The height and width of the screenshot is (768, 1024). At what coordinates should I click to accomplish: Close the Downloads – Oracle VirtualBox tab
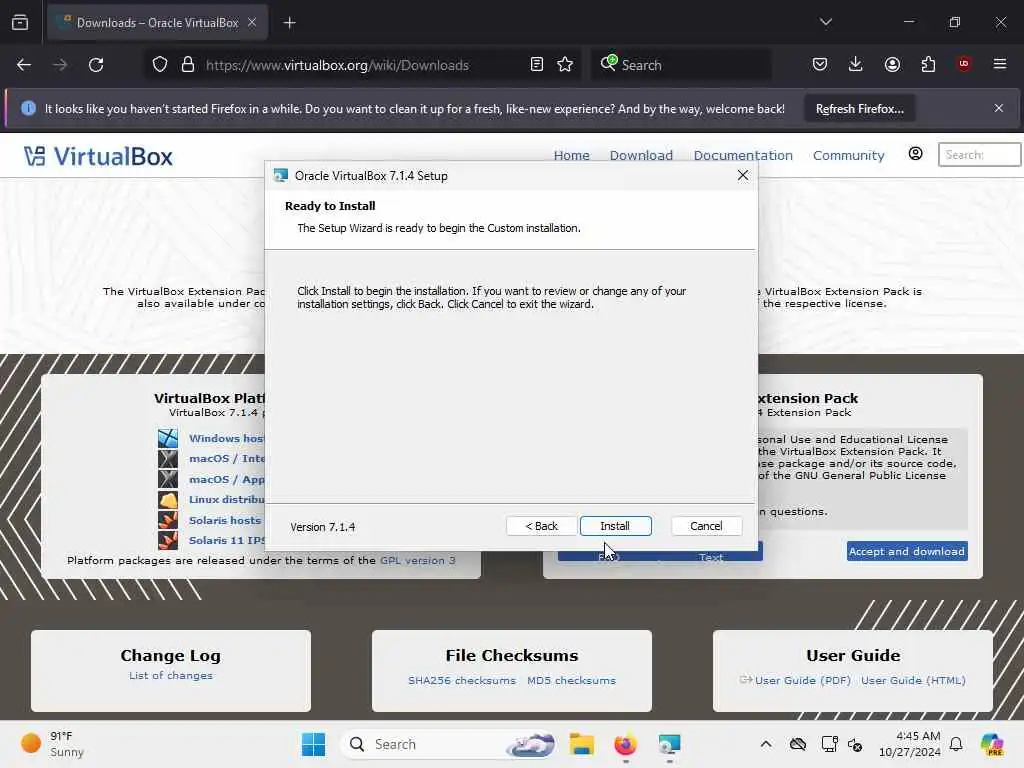pyautogui.click(x=252, y=22)
